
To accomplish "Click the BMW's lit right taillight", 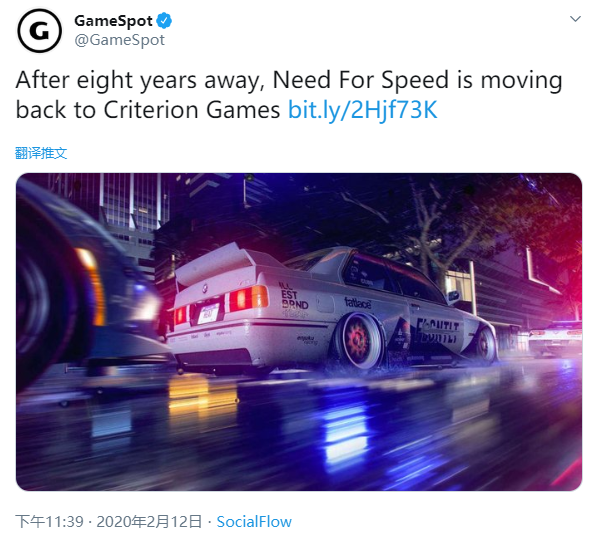I will 247,298.
